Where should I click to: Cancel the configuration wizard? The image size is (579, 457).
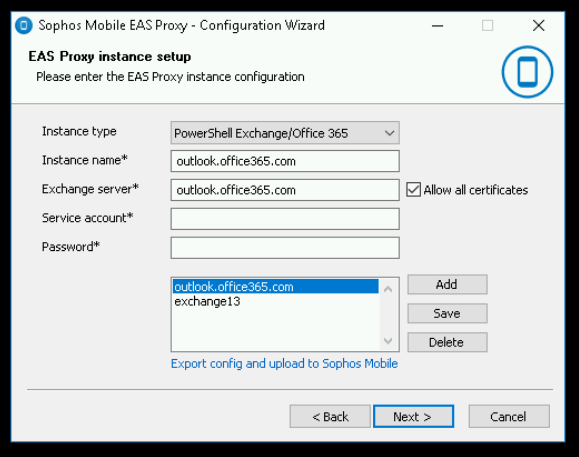tap(509, 416)
